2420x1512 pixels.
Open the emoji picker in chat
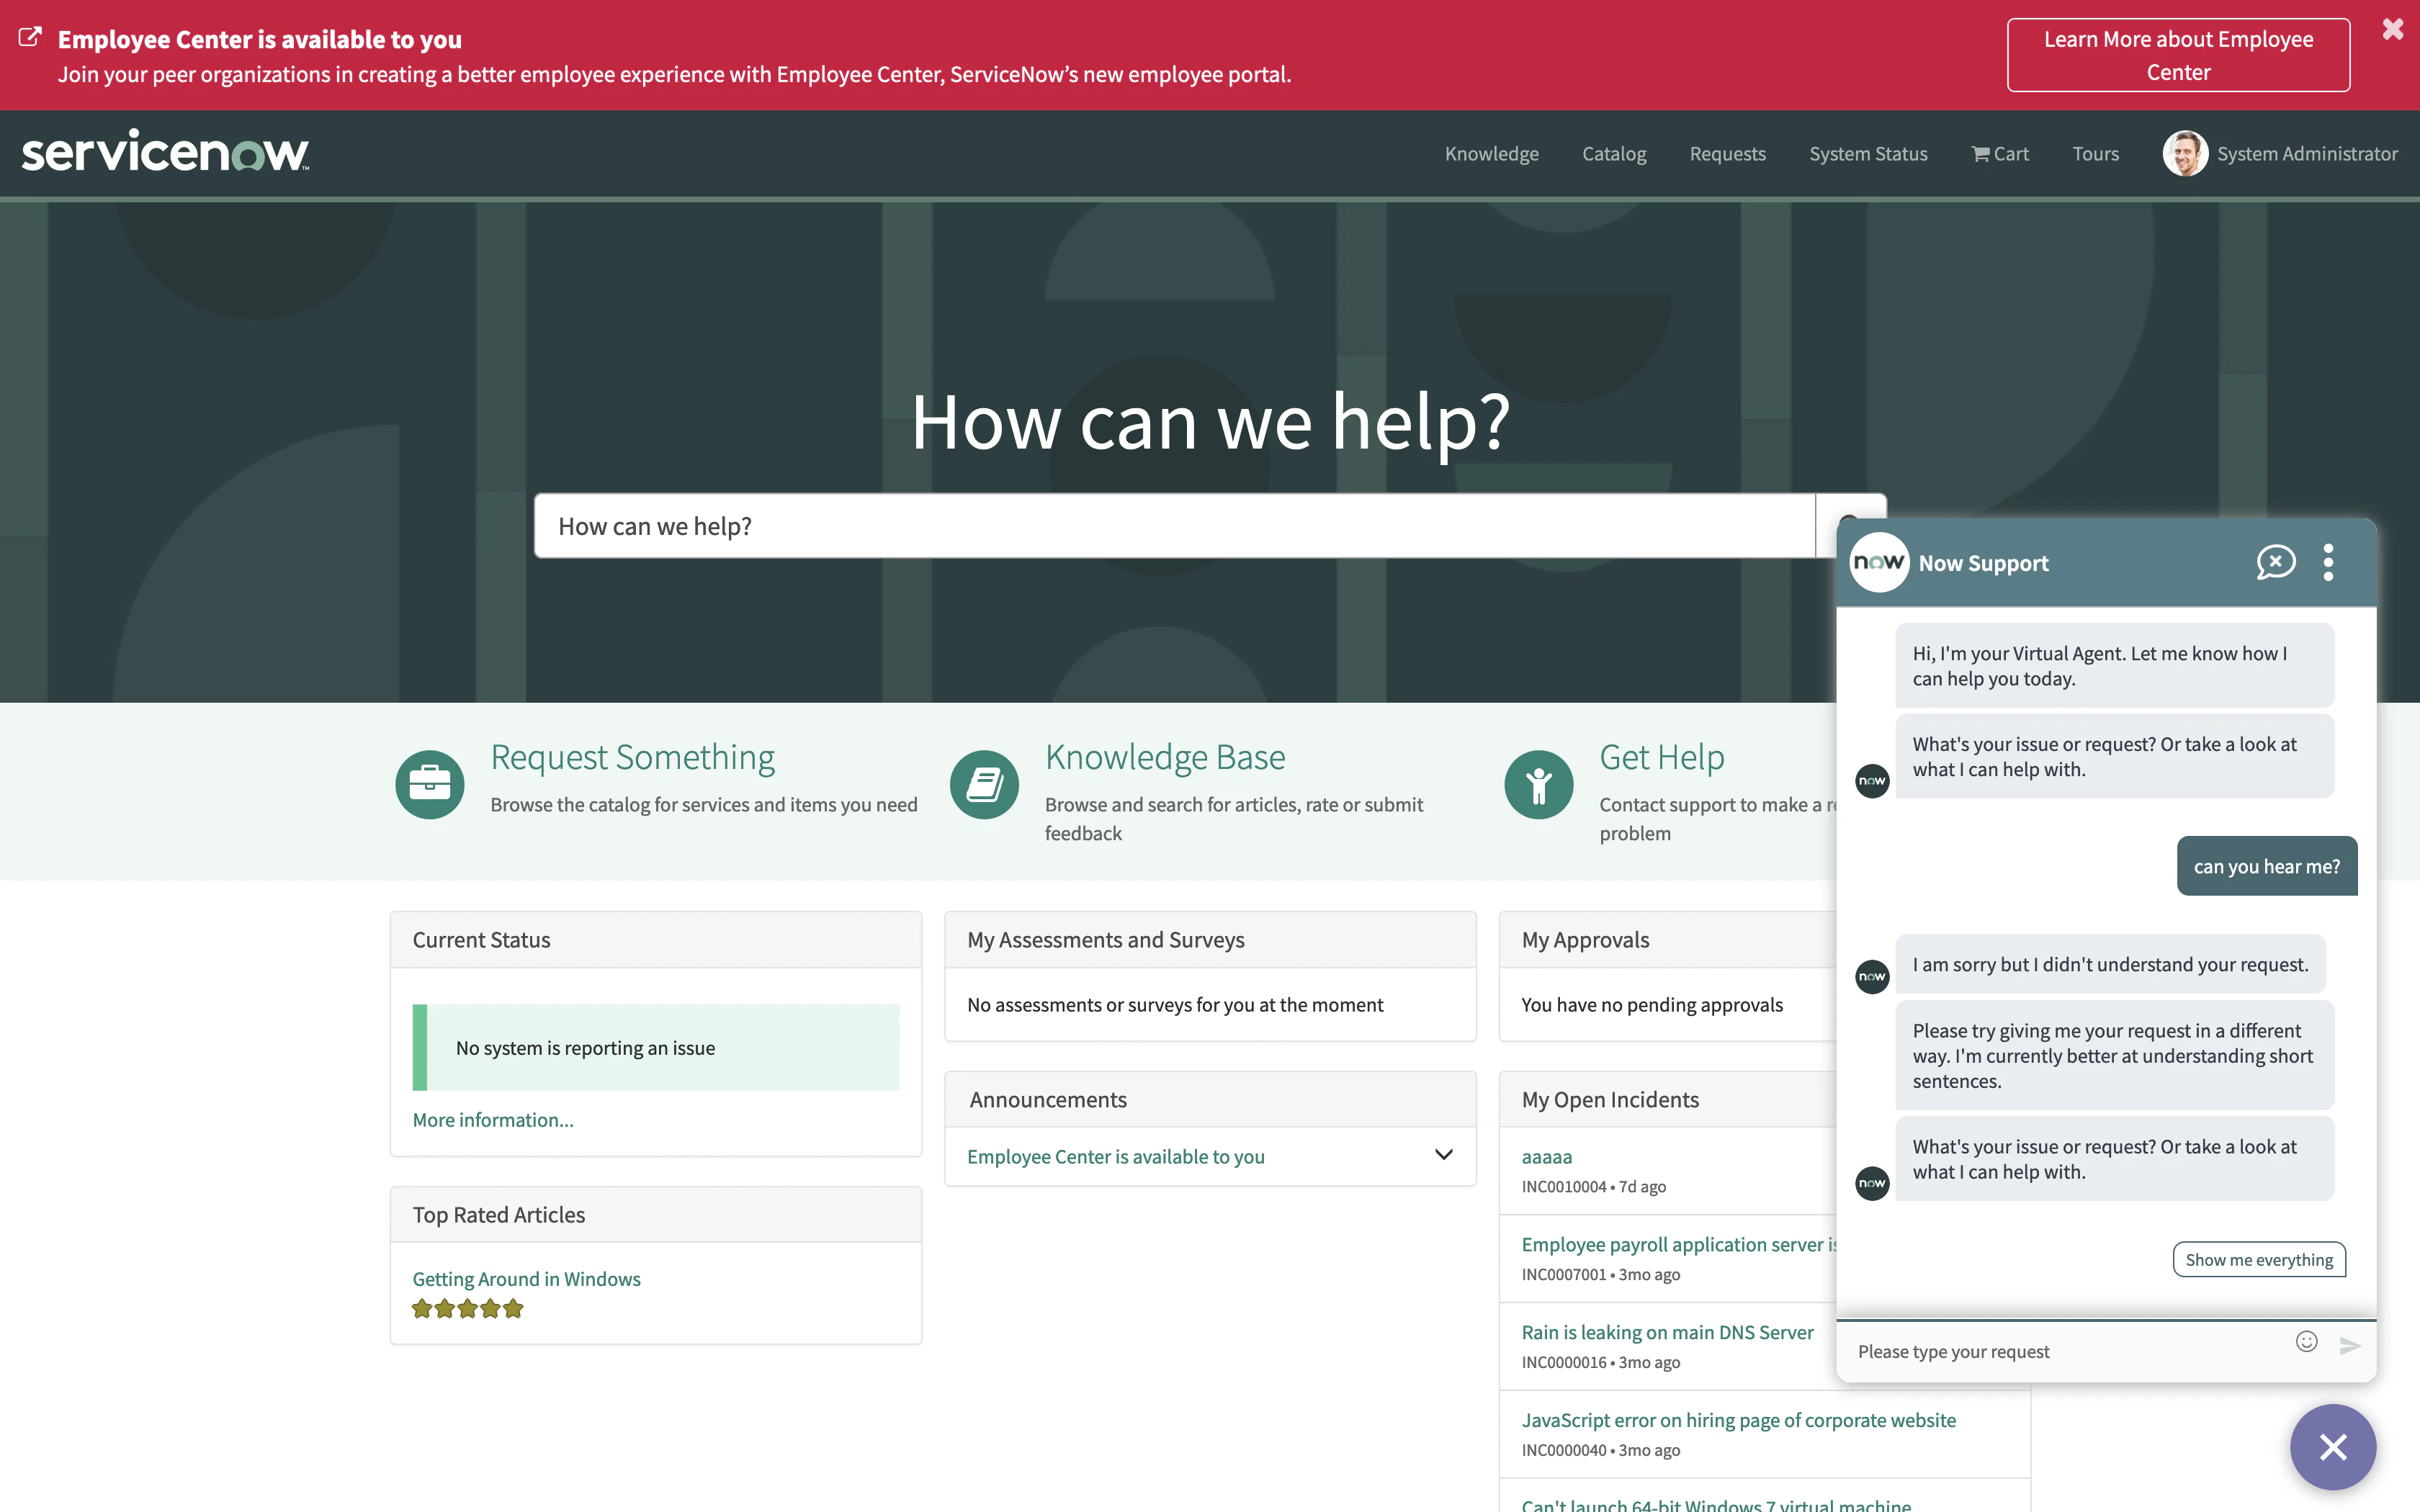pos(2306,1342)
